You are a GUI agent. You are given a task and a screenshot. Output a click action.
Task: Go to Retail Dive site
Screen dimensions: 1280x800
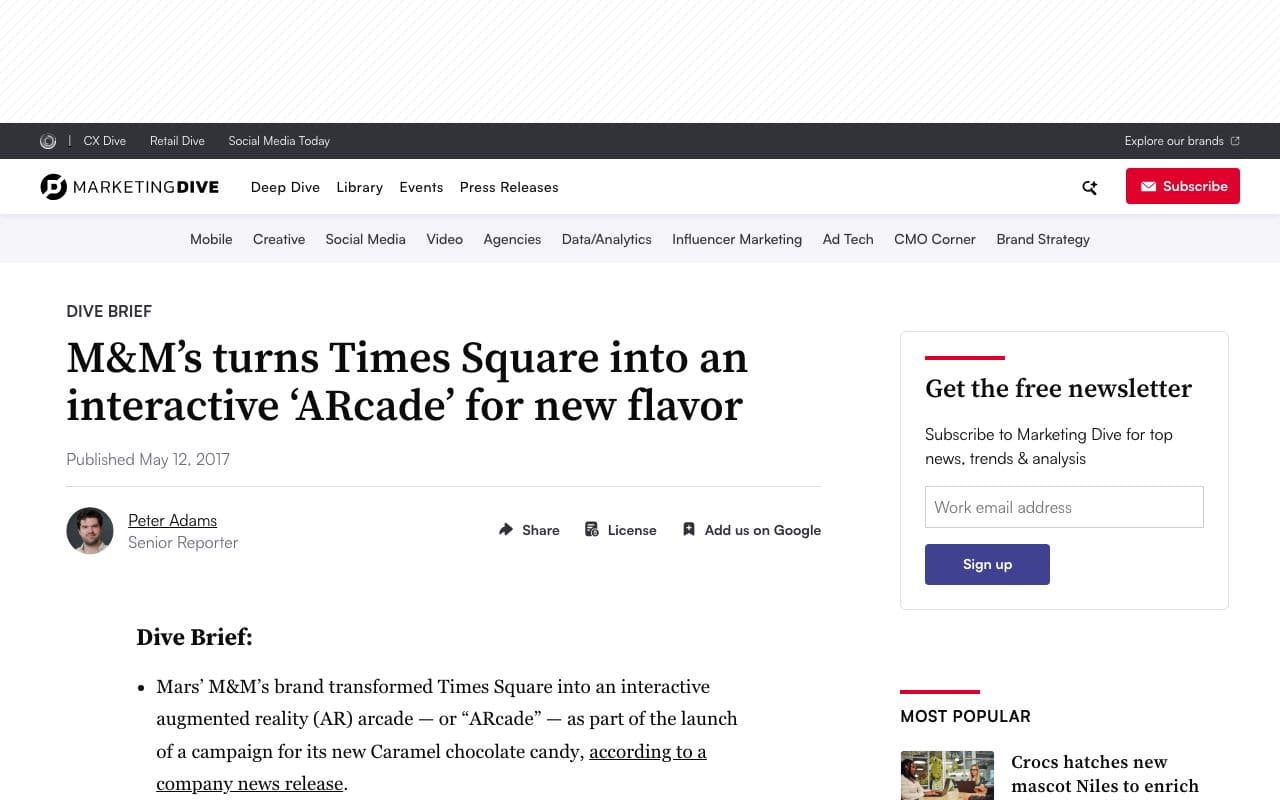click(177, 141)
